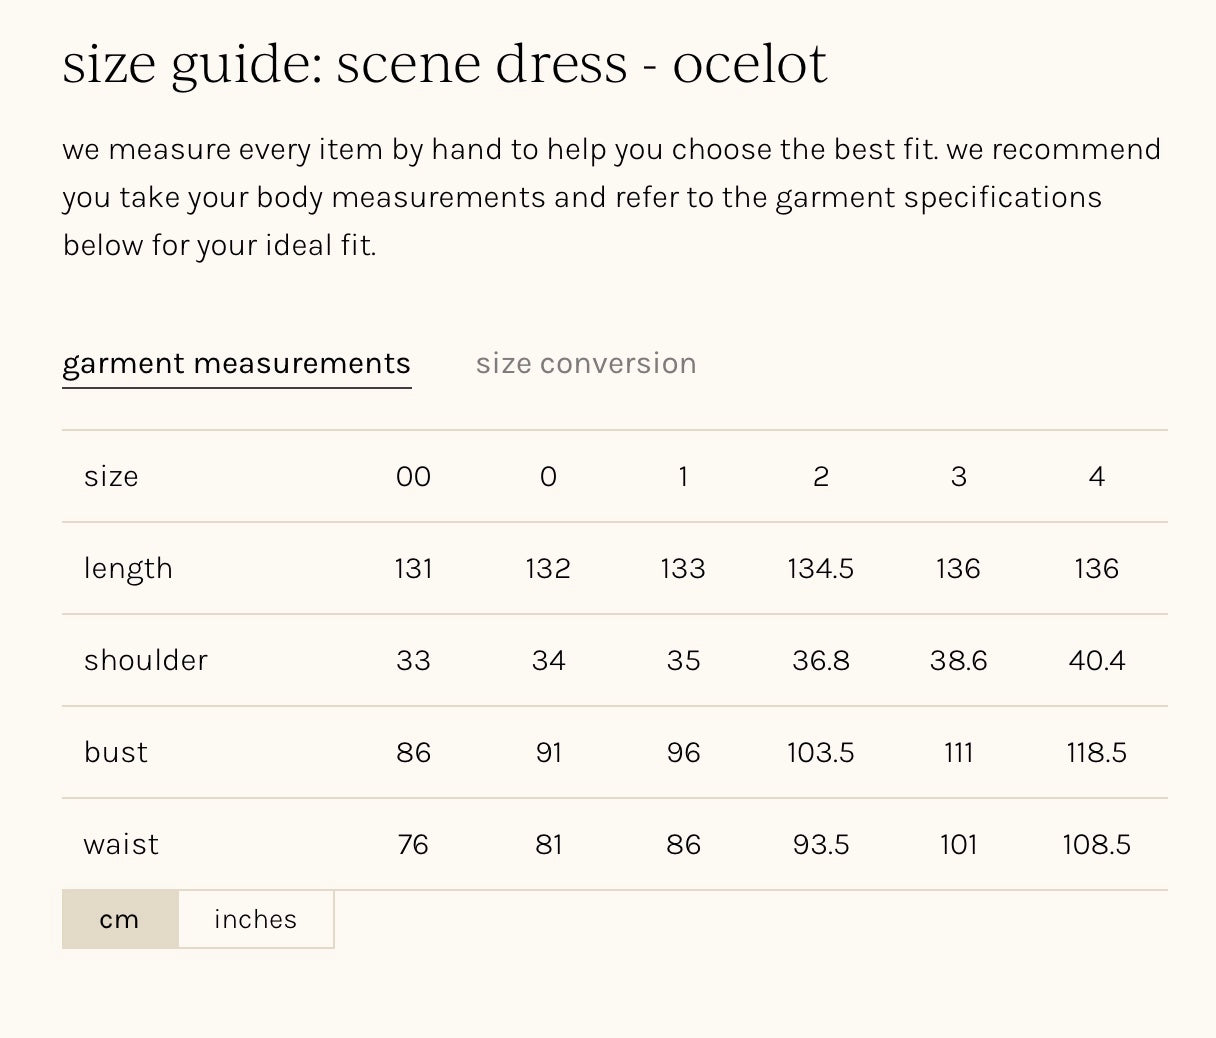Click the 108.5 waist value
This screenshot has width=1216, height=1038.
point(1097,844)
